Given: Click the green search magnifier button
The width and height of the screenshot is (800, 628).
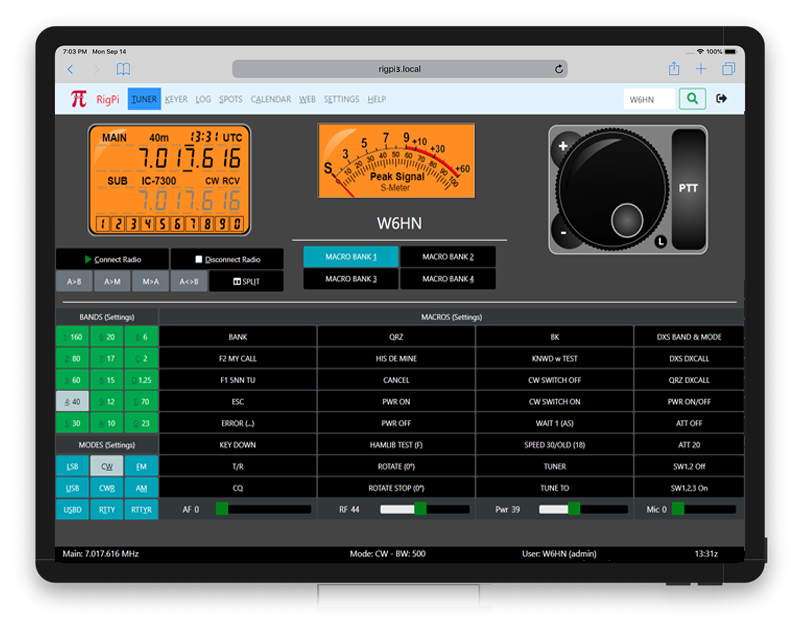Looking at the screenshot, I should coord(692,98).
